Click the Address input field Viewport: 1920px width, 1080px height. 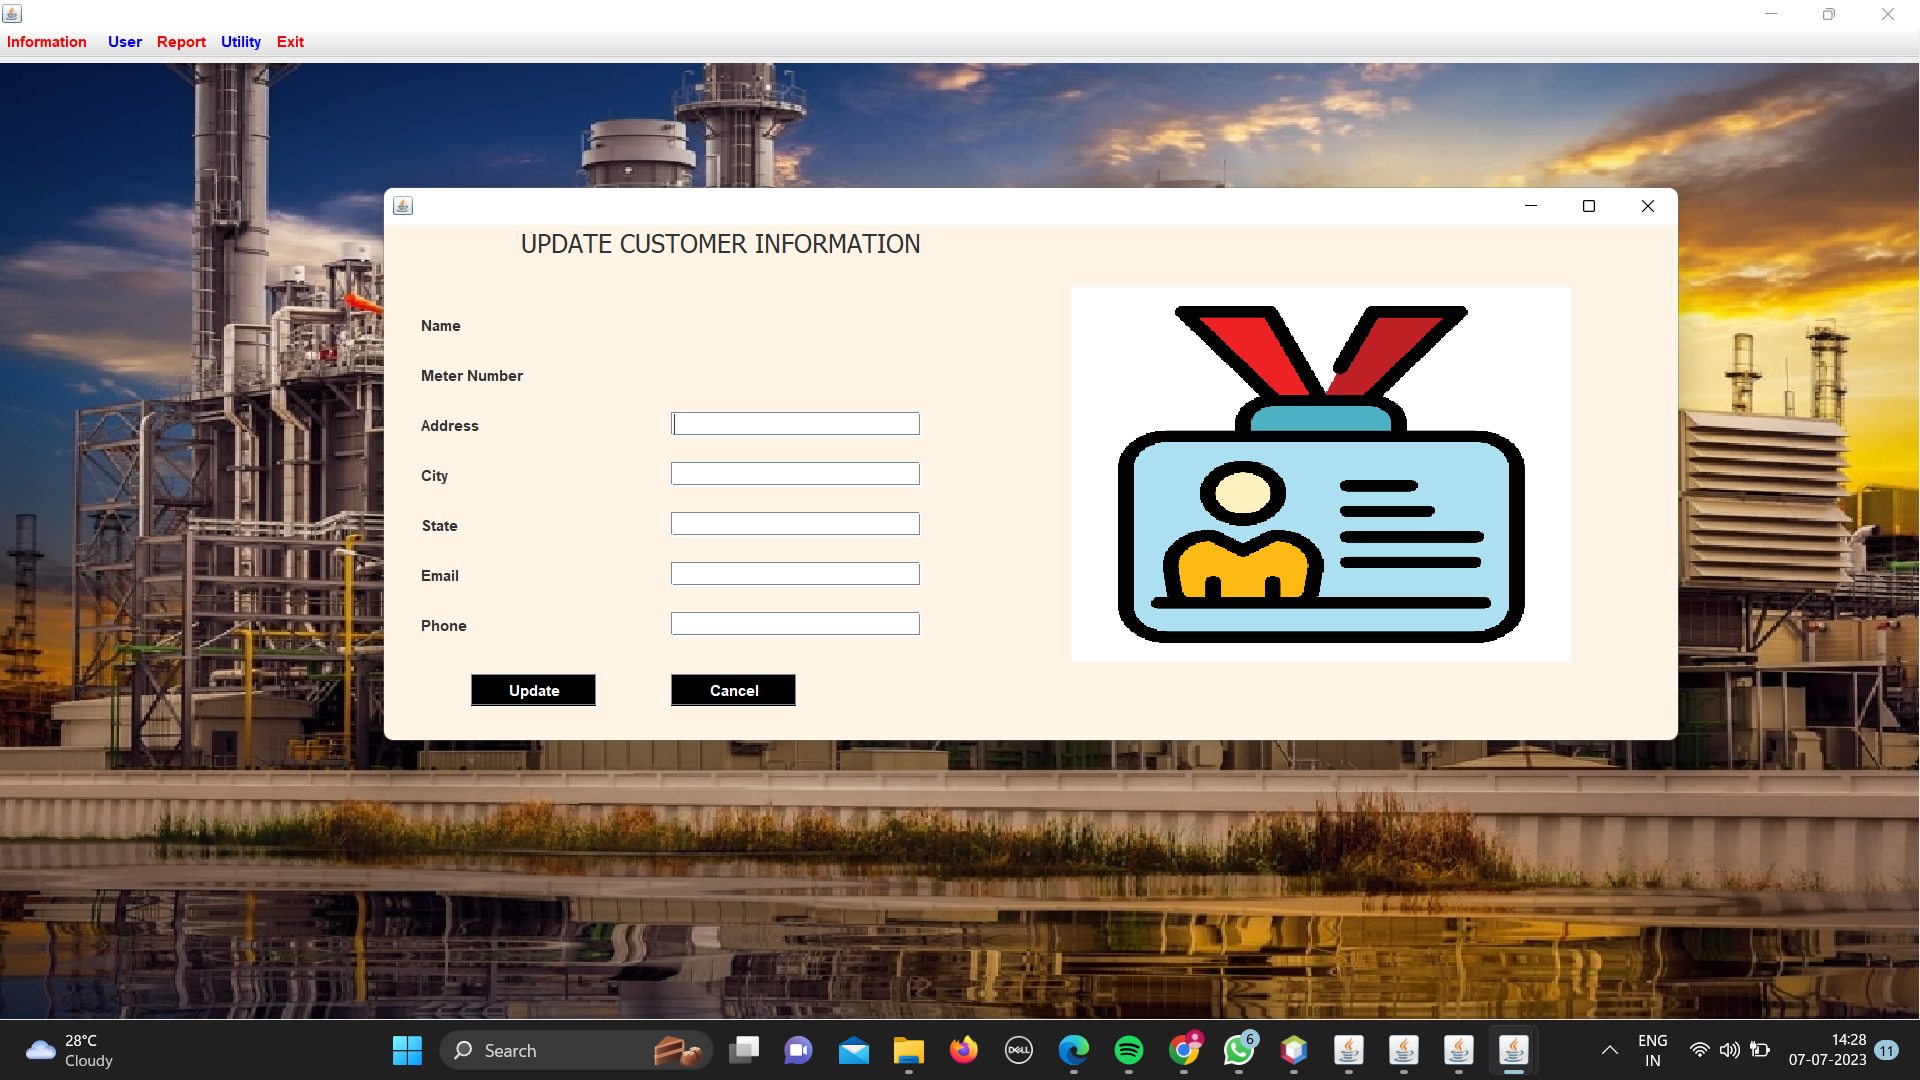(x=795, y=423)
